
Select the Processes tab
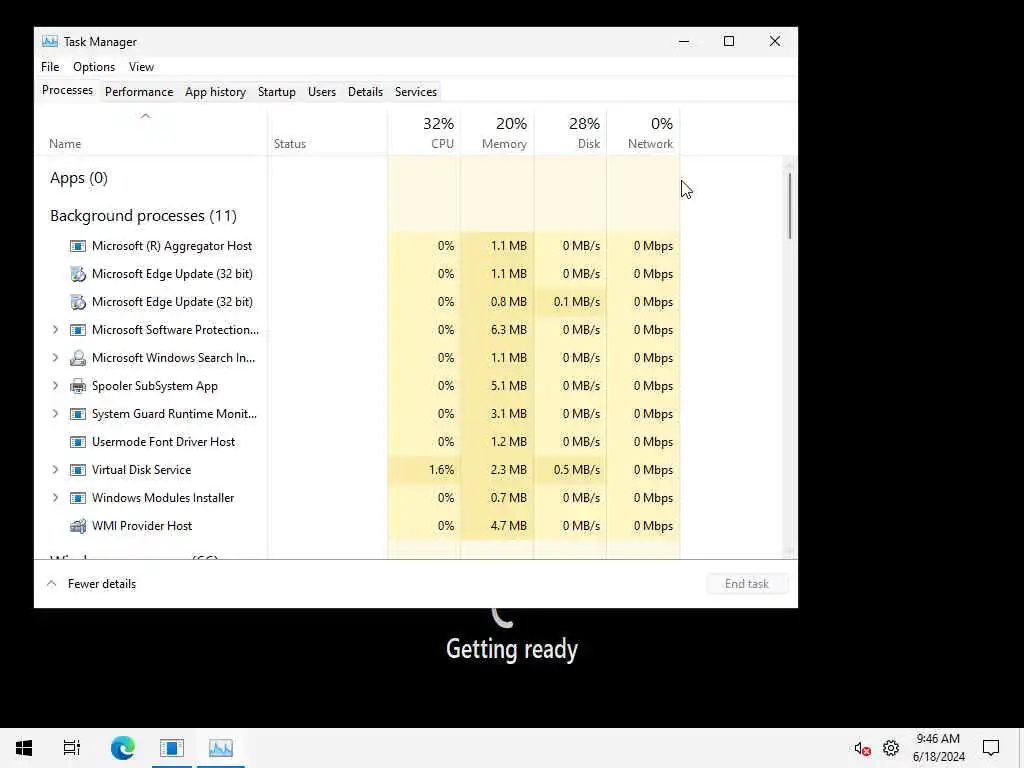(67, 90)
